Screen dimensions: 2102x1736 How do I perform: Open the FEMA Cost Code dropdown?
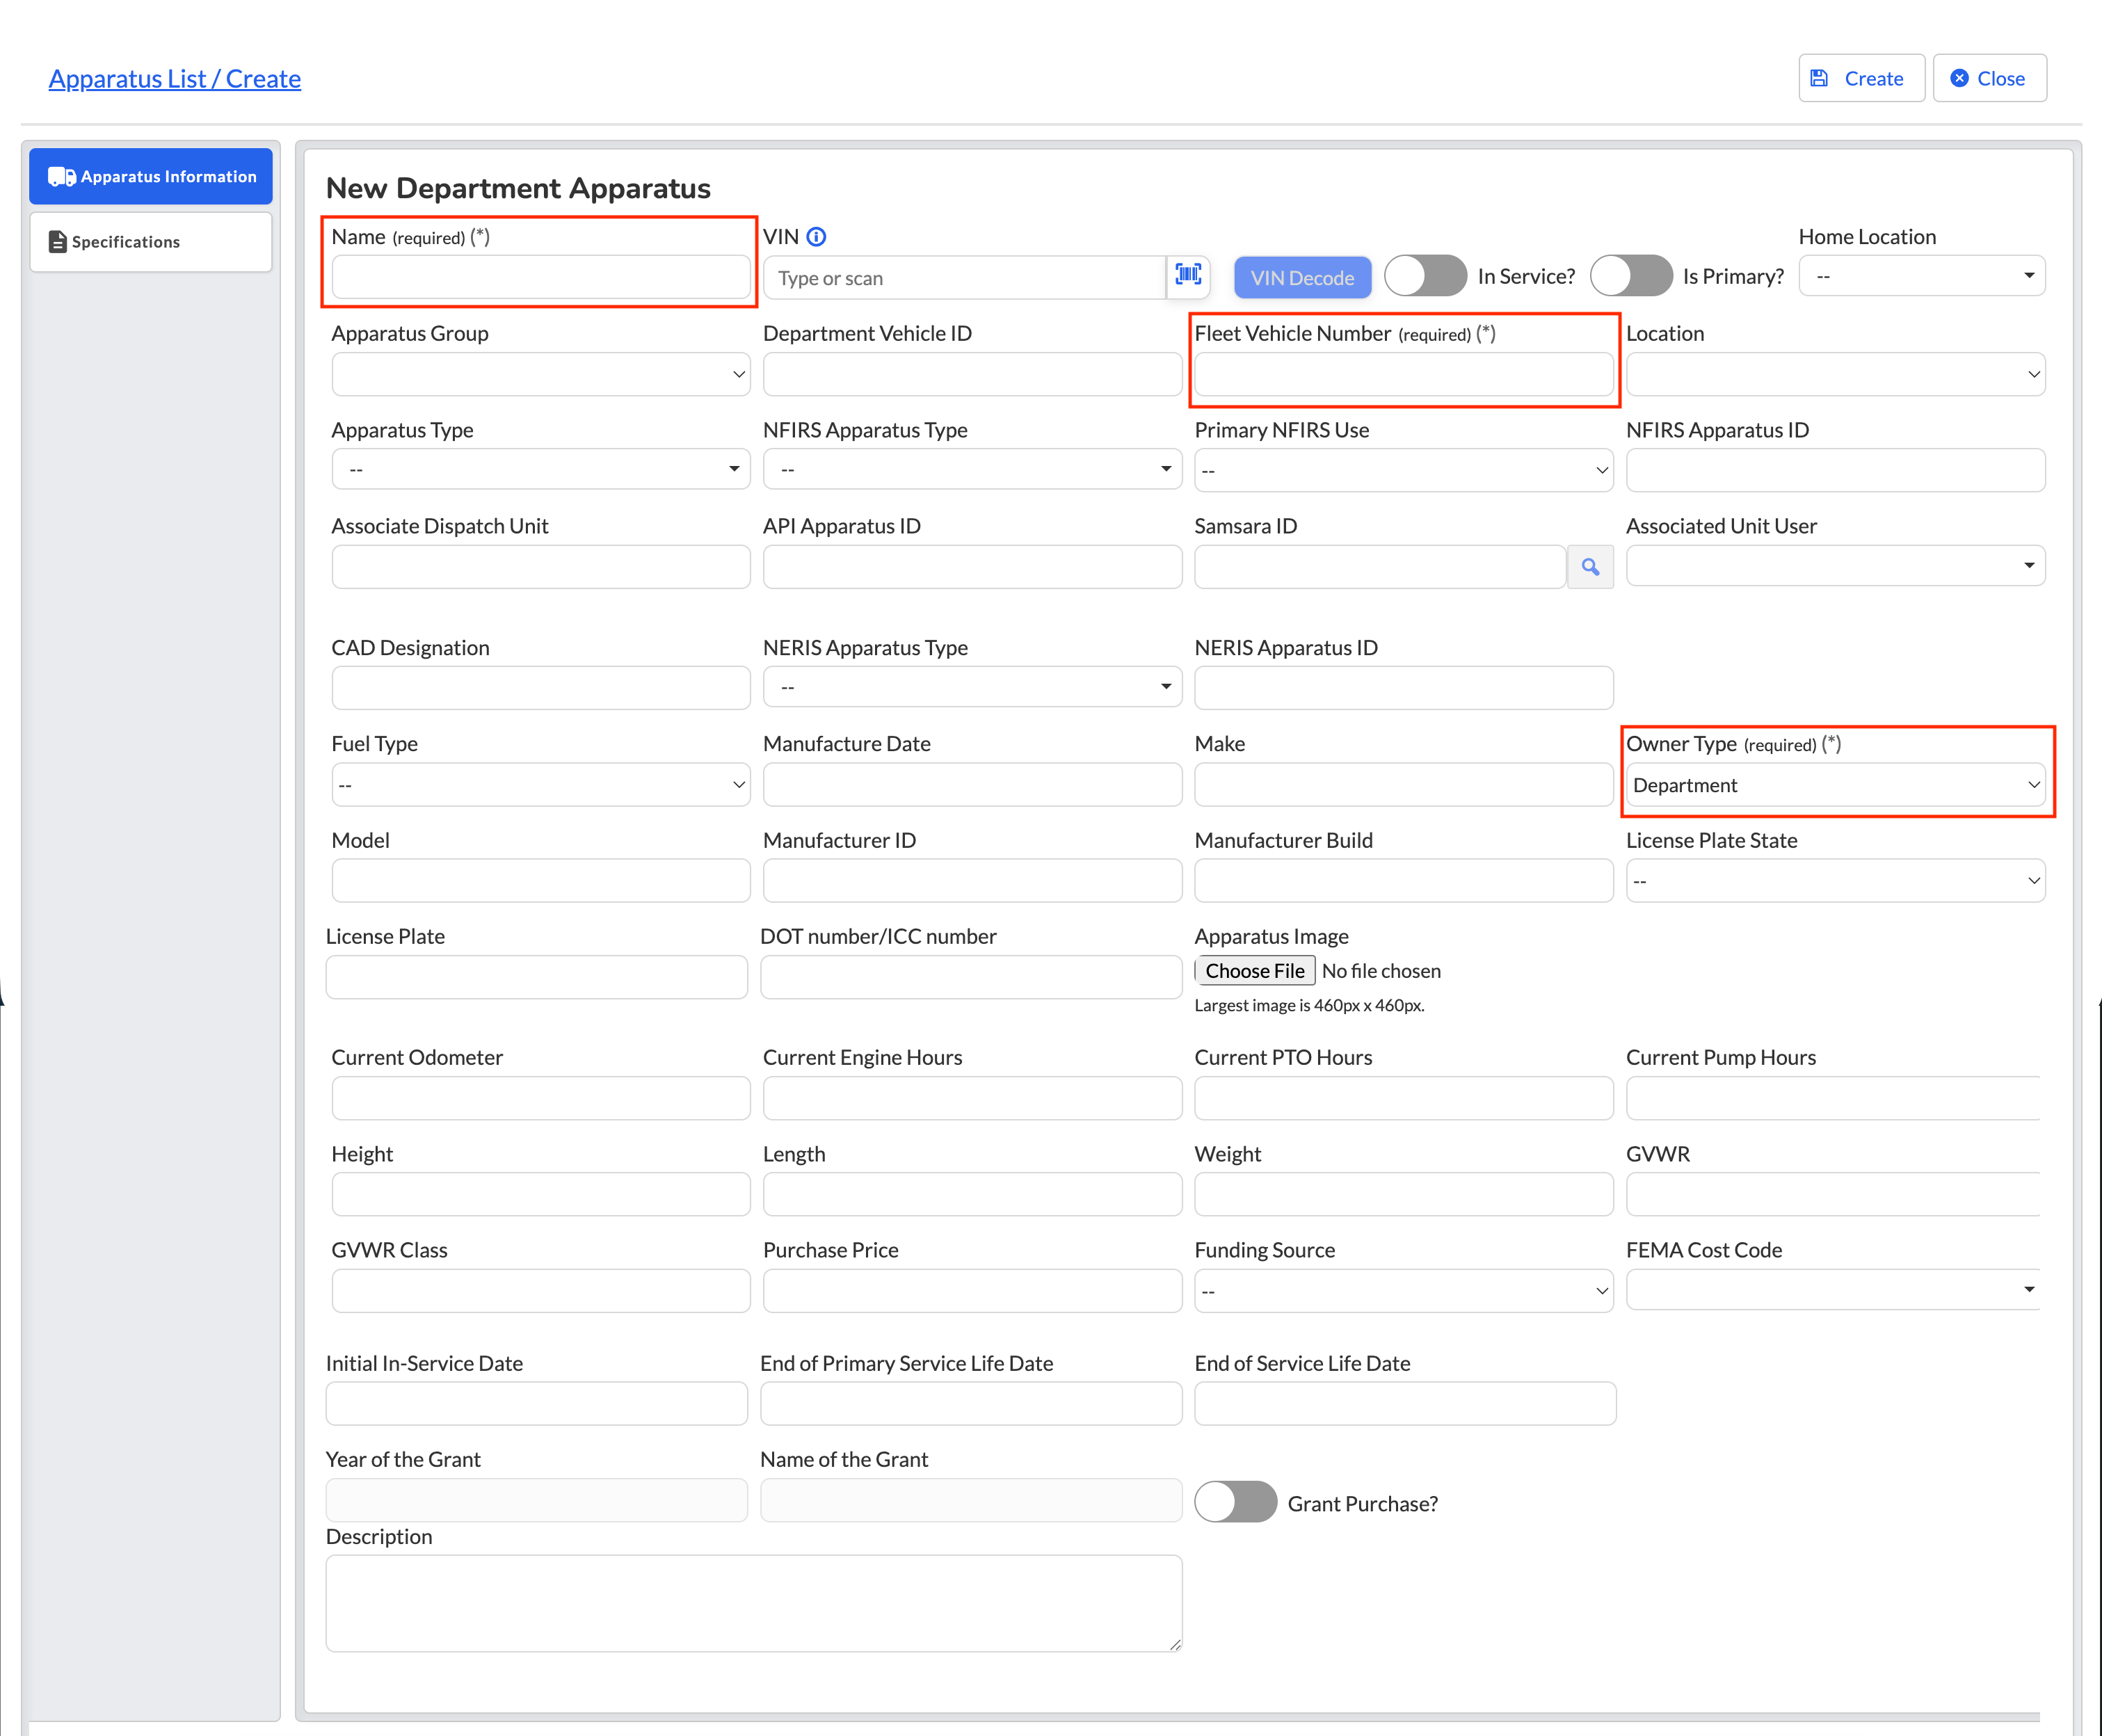1832,1290
